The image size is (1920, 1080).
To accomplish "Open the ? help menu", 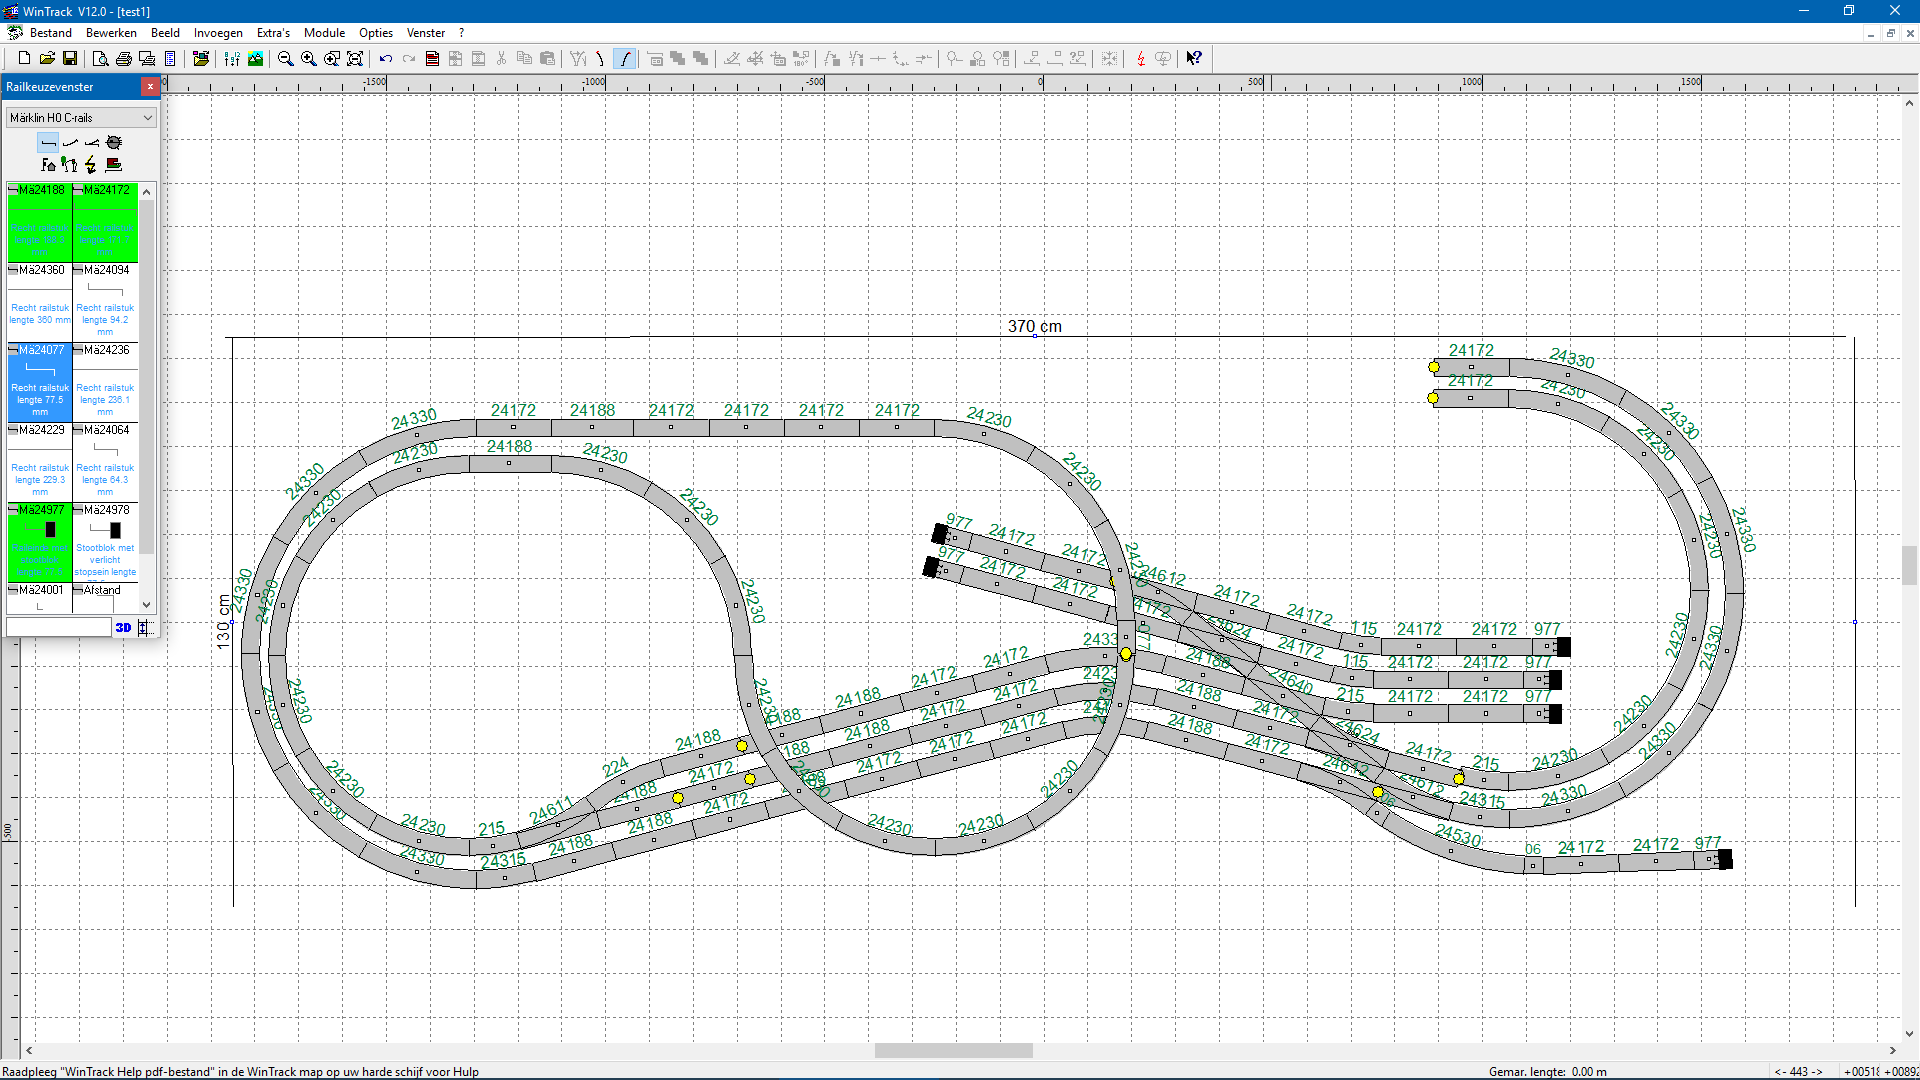I will (461, 33).
